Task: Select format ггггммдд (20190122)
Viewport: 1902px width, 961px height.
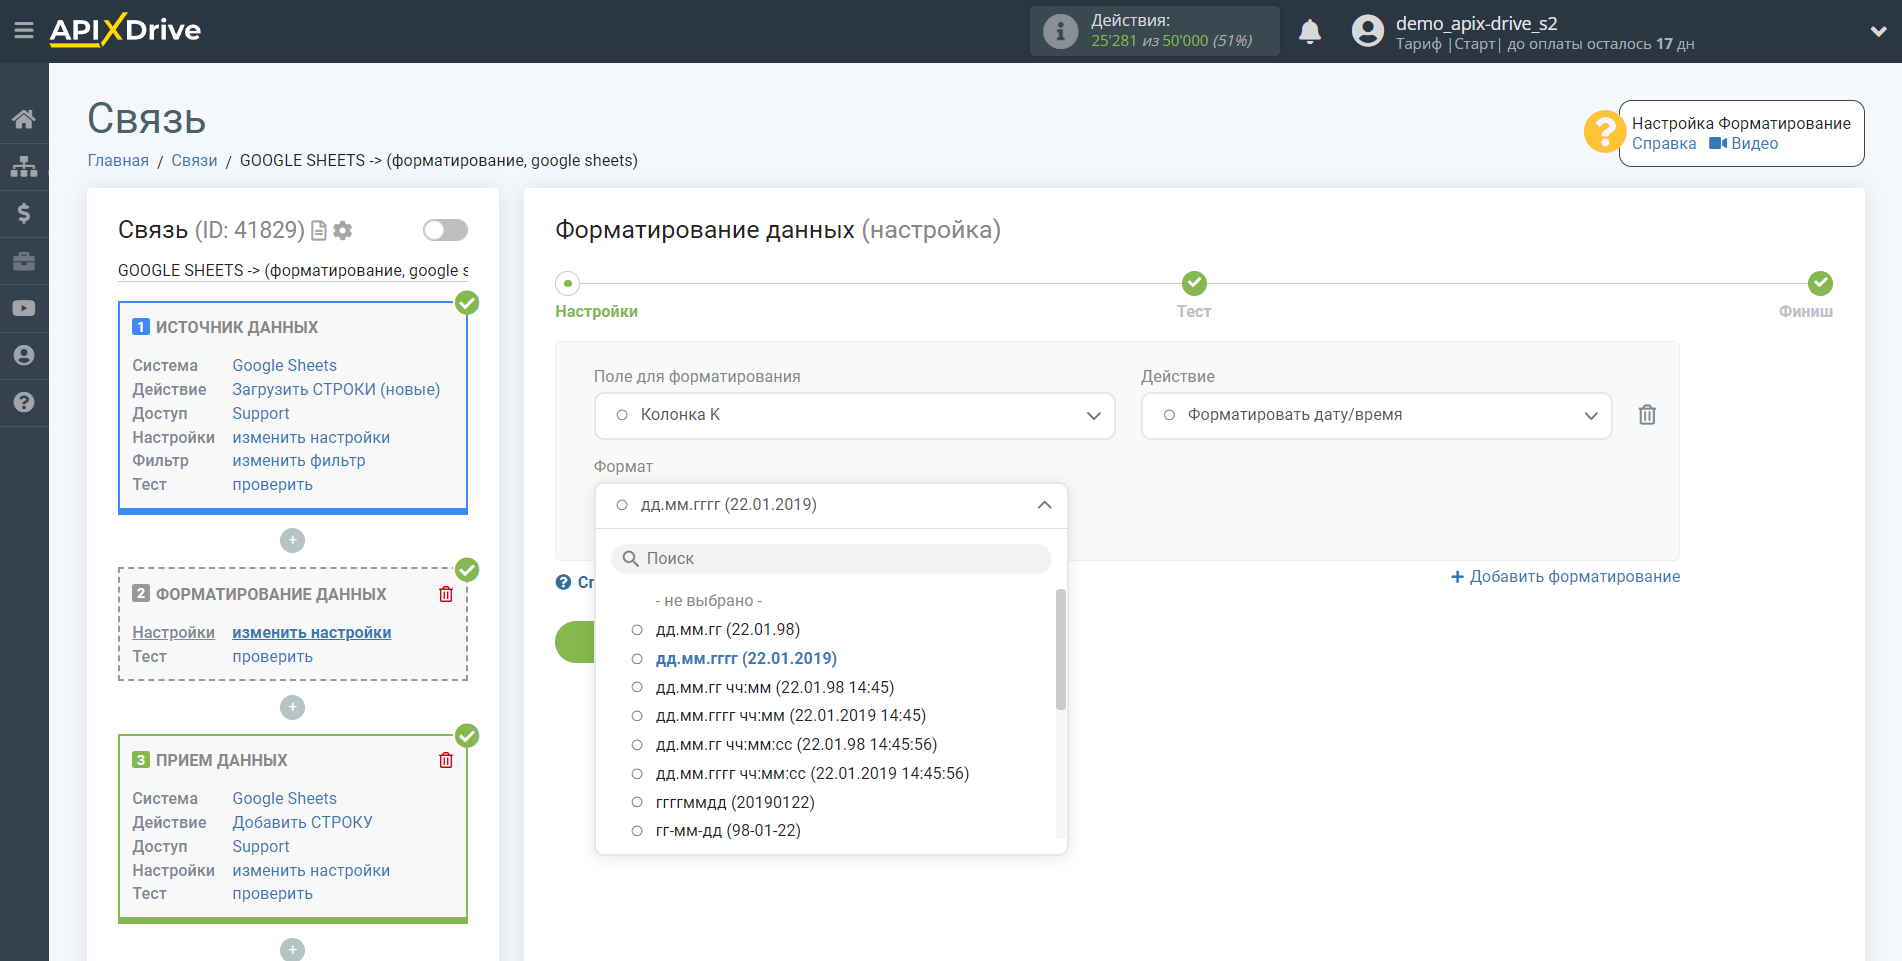Action: tap(735, 802)
